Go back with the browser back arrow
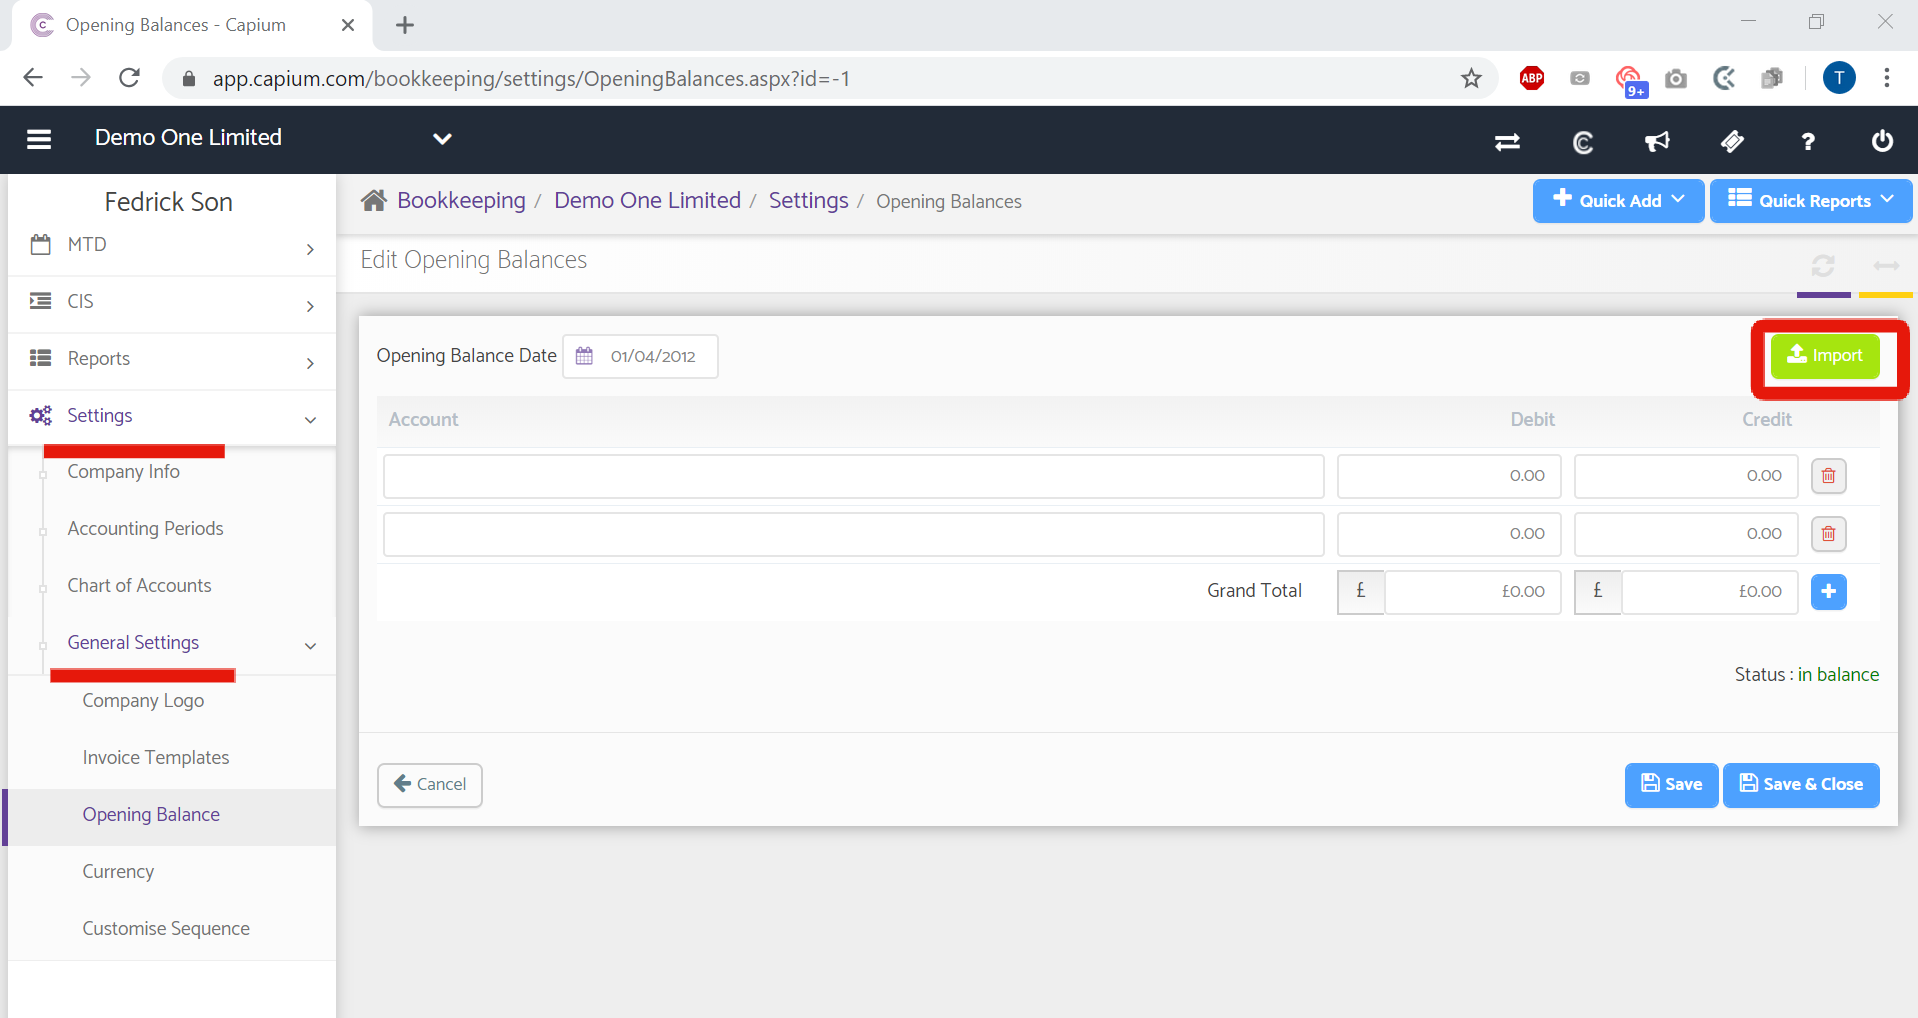The width and height of the screenshot is (1918, 1018). tap(33, 78)
